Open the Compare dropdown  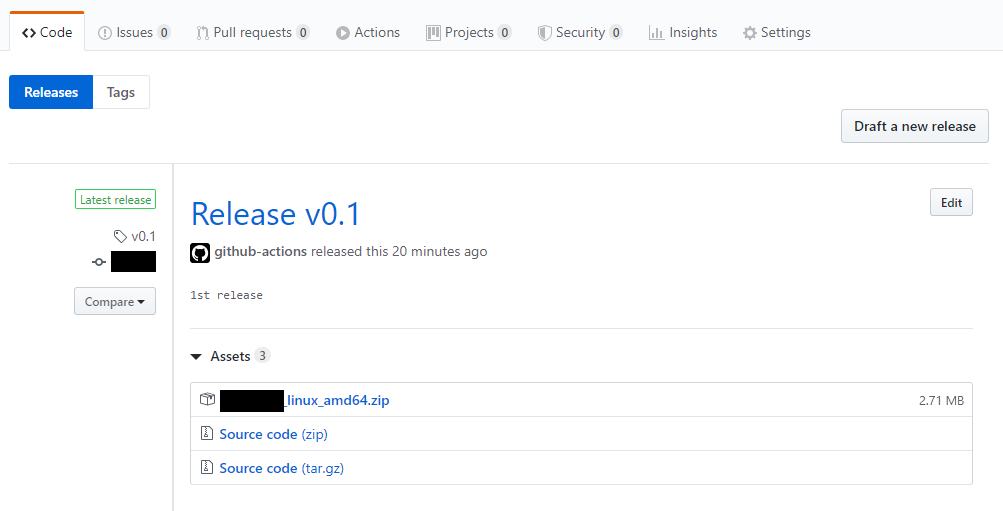[x=115, y=301]
